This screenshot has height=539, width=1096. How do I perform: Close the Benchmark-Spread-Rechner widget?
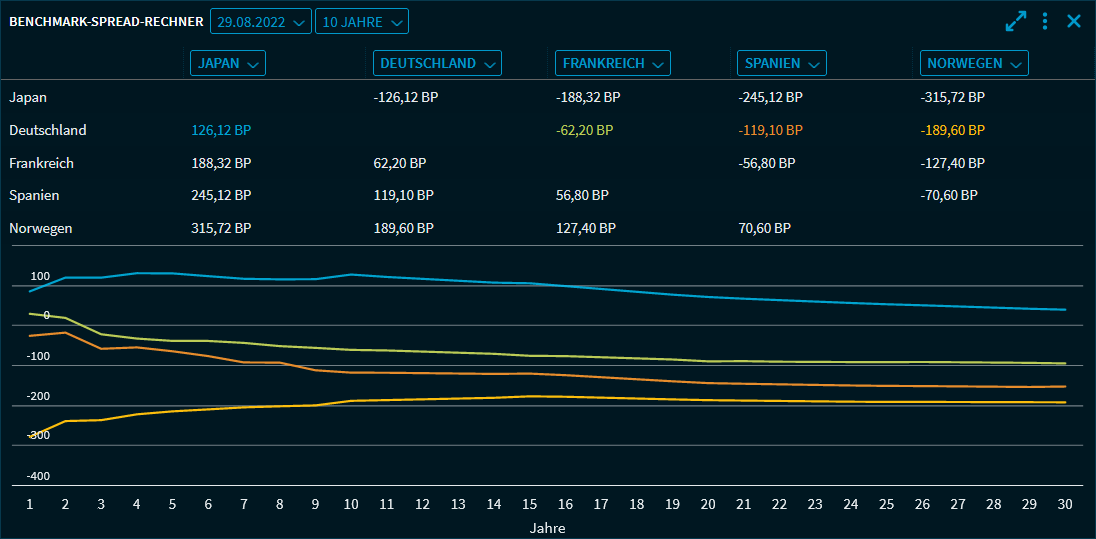(1074, 21)
